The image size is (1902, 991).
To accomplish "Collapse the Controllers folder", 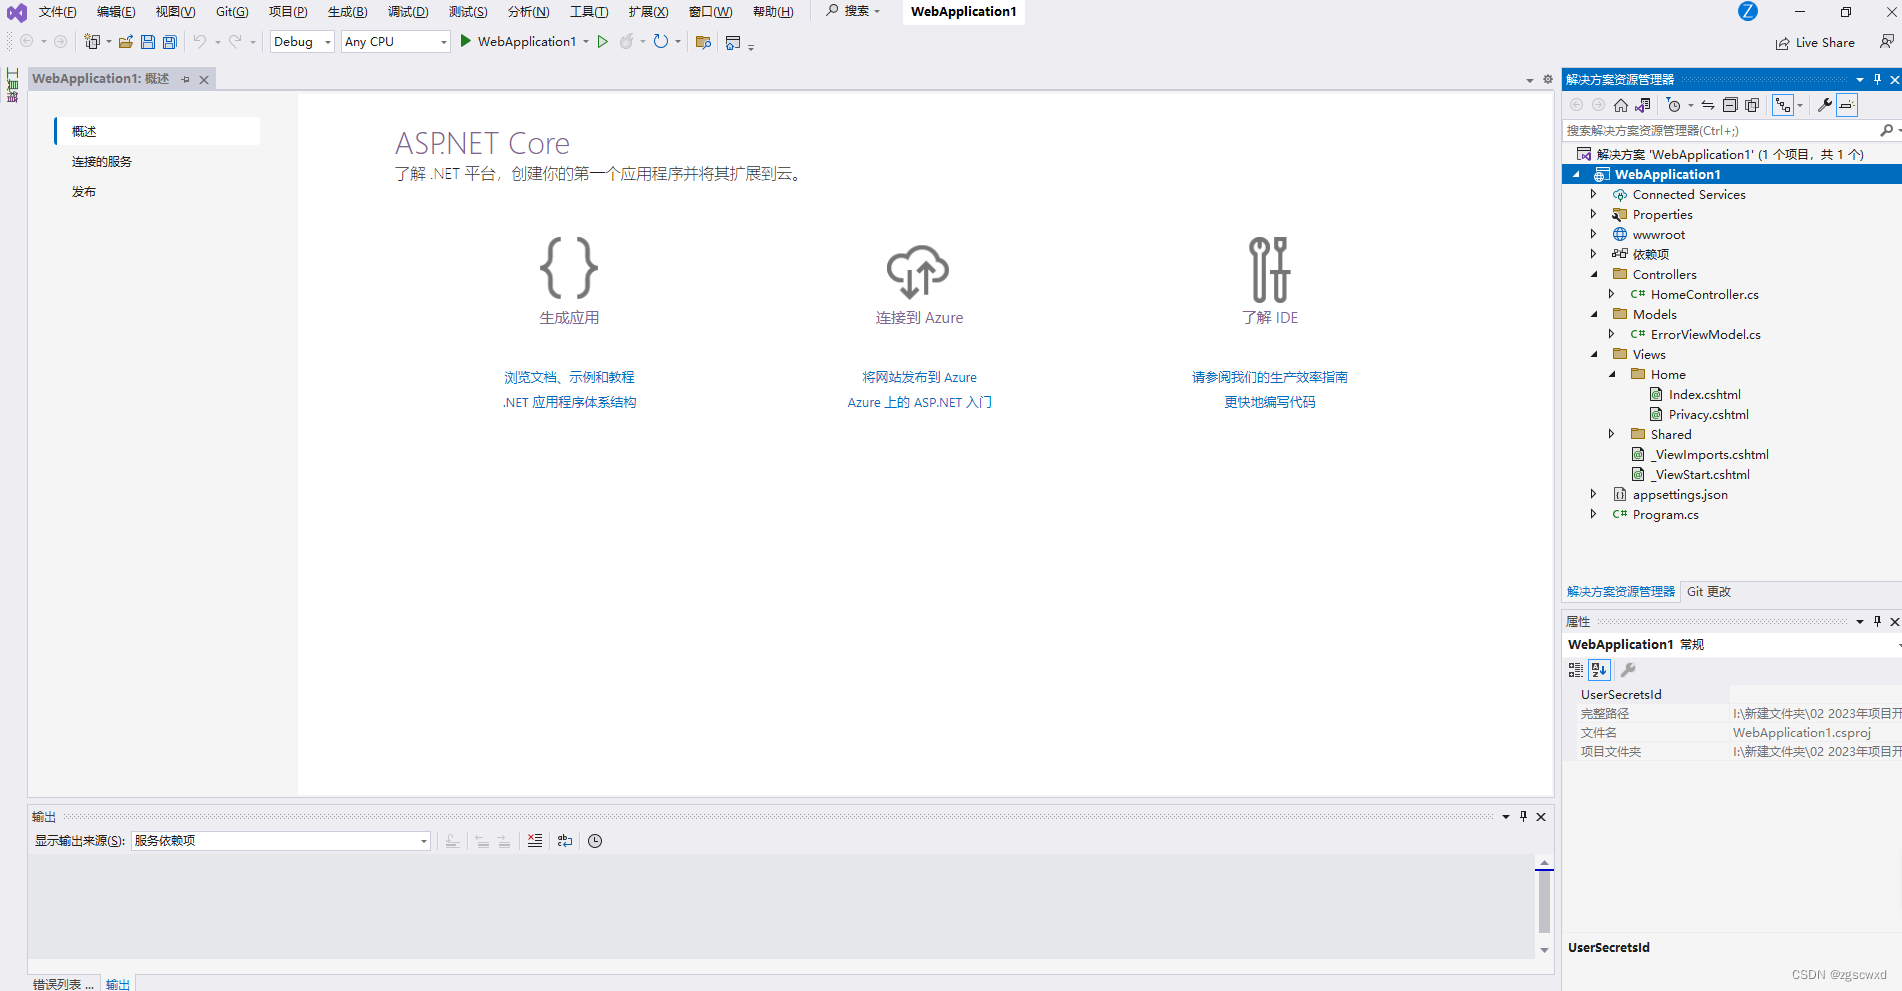I will [1594, 274].
